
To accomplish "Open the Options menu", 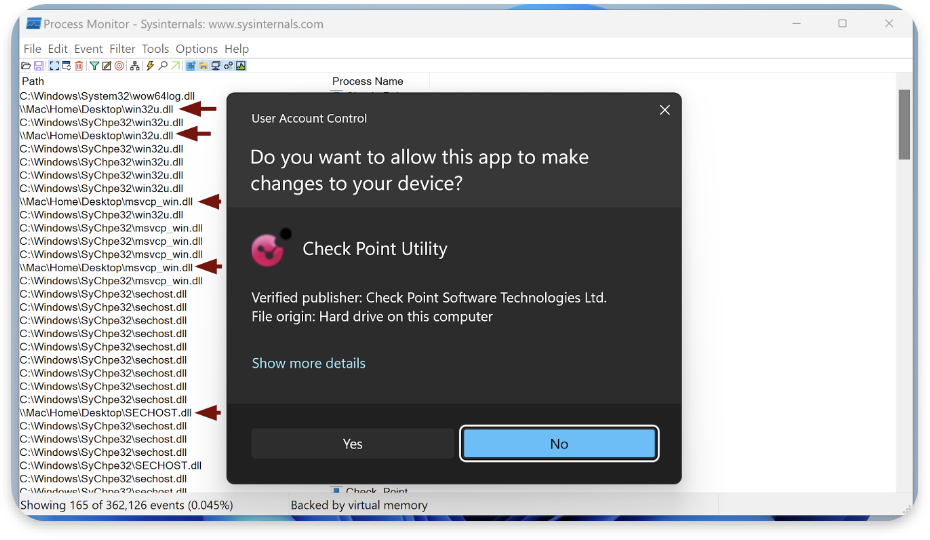I will [x=196, y=49].
